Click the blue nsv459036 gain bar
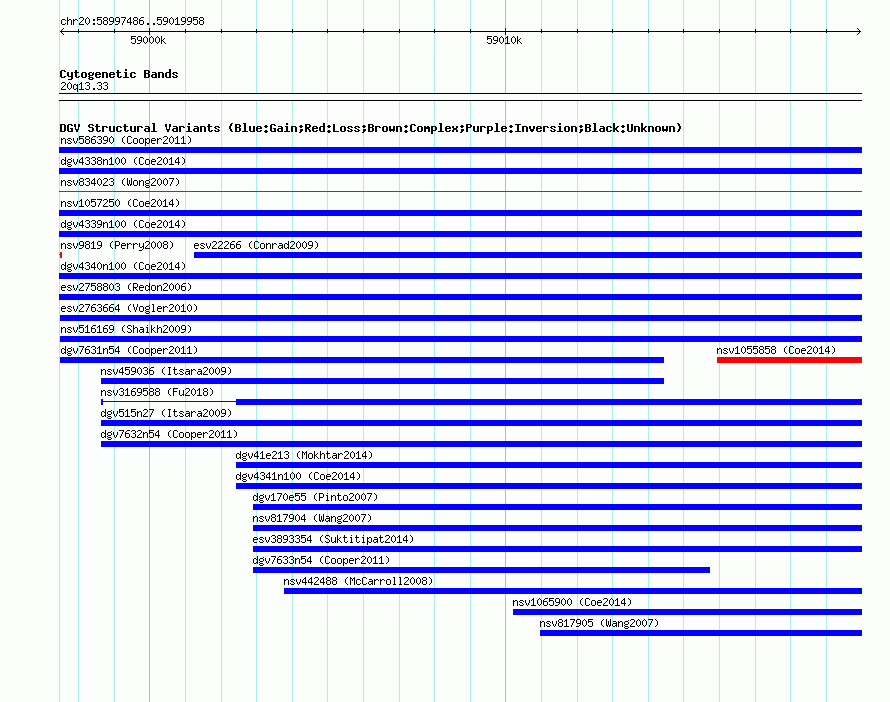The height and width of the screenshot is (702, 890). [382, 381]
